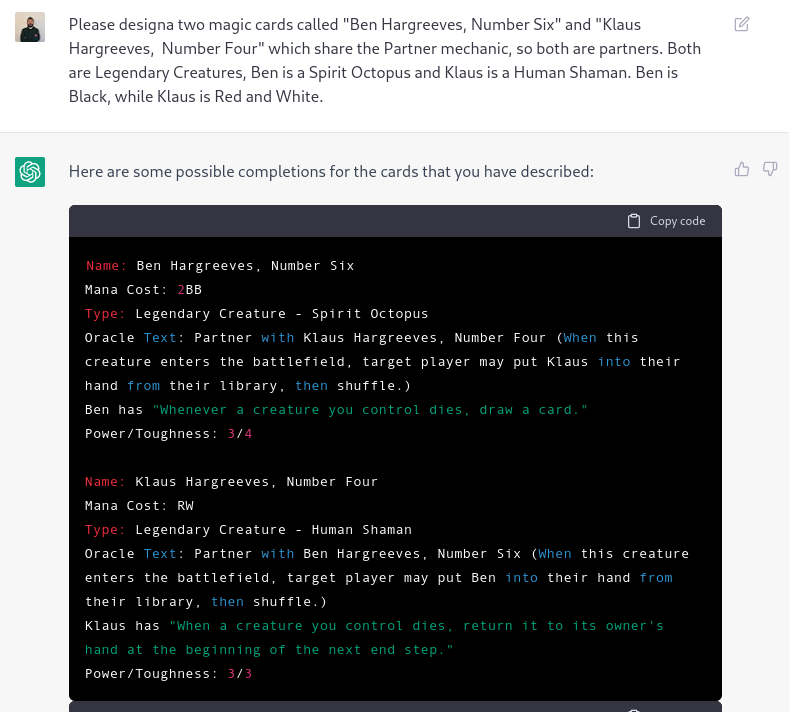The width and height of the screenshot is (789, 712).
Task: Click 'Here are some possible completions' sentence
Action: [331, 172]
